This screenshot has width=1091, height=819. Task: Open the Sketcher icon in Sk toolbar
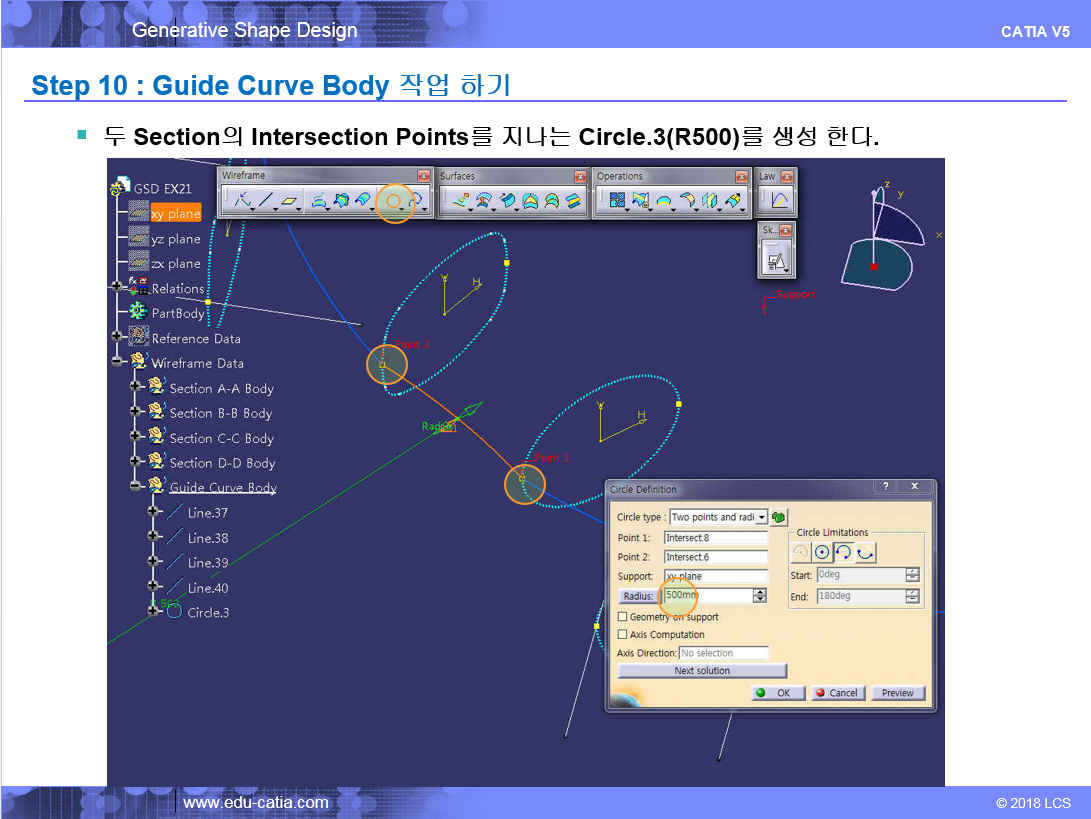(x=776, y=261)
